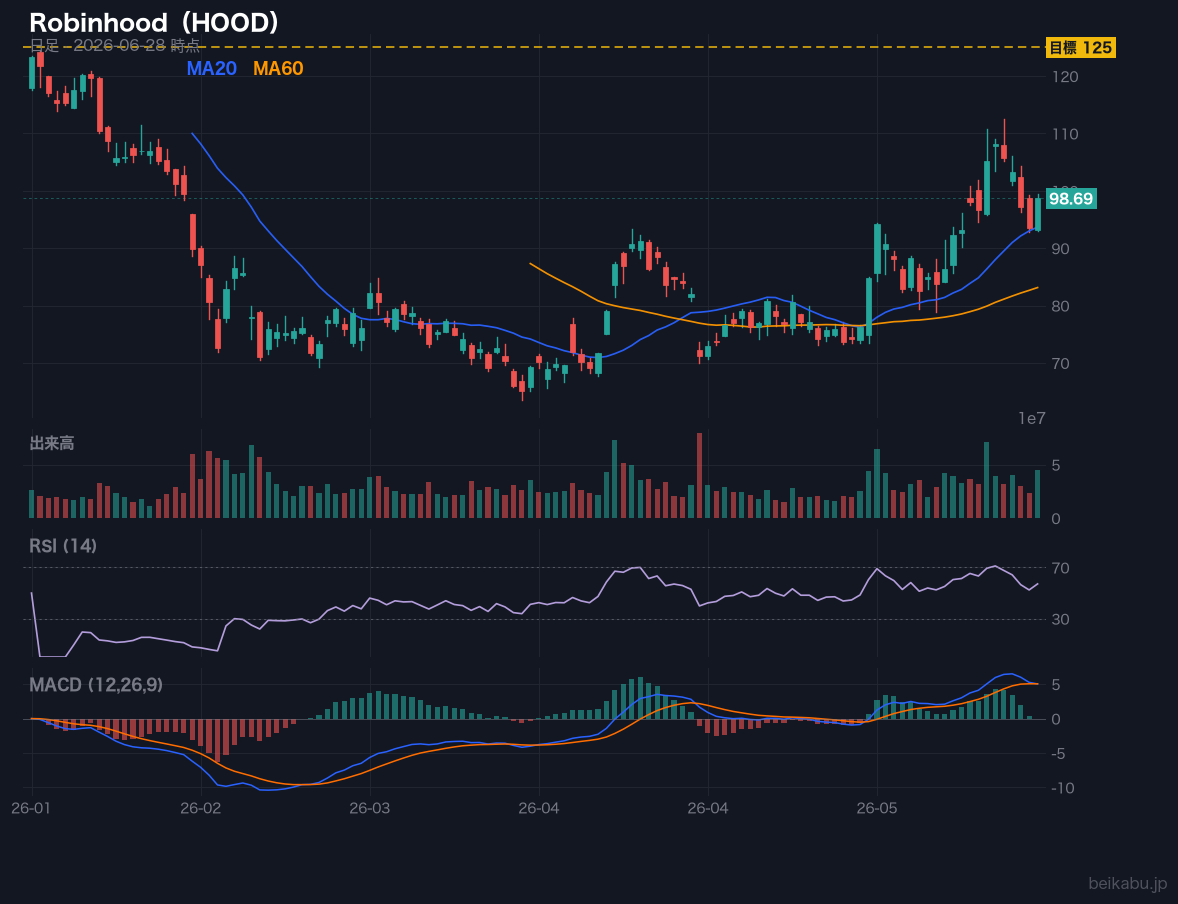The height and width of the screenshot is (904, 1178).
Task: Click the 110 price axis label
Action: pos(1065,134)
